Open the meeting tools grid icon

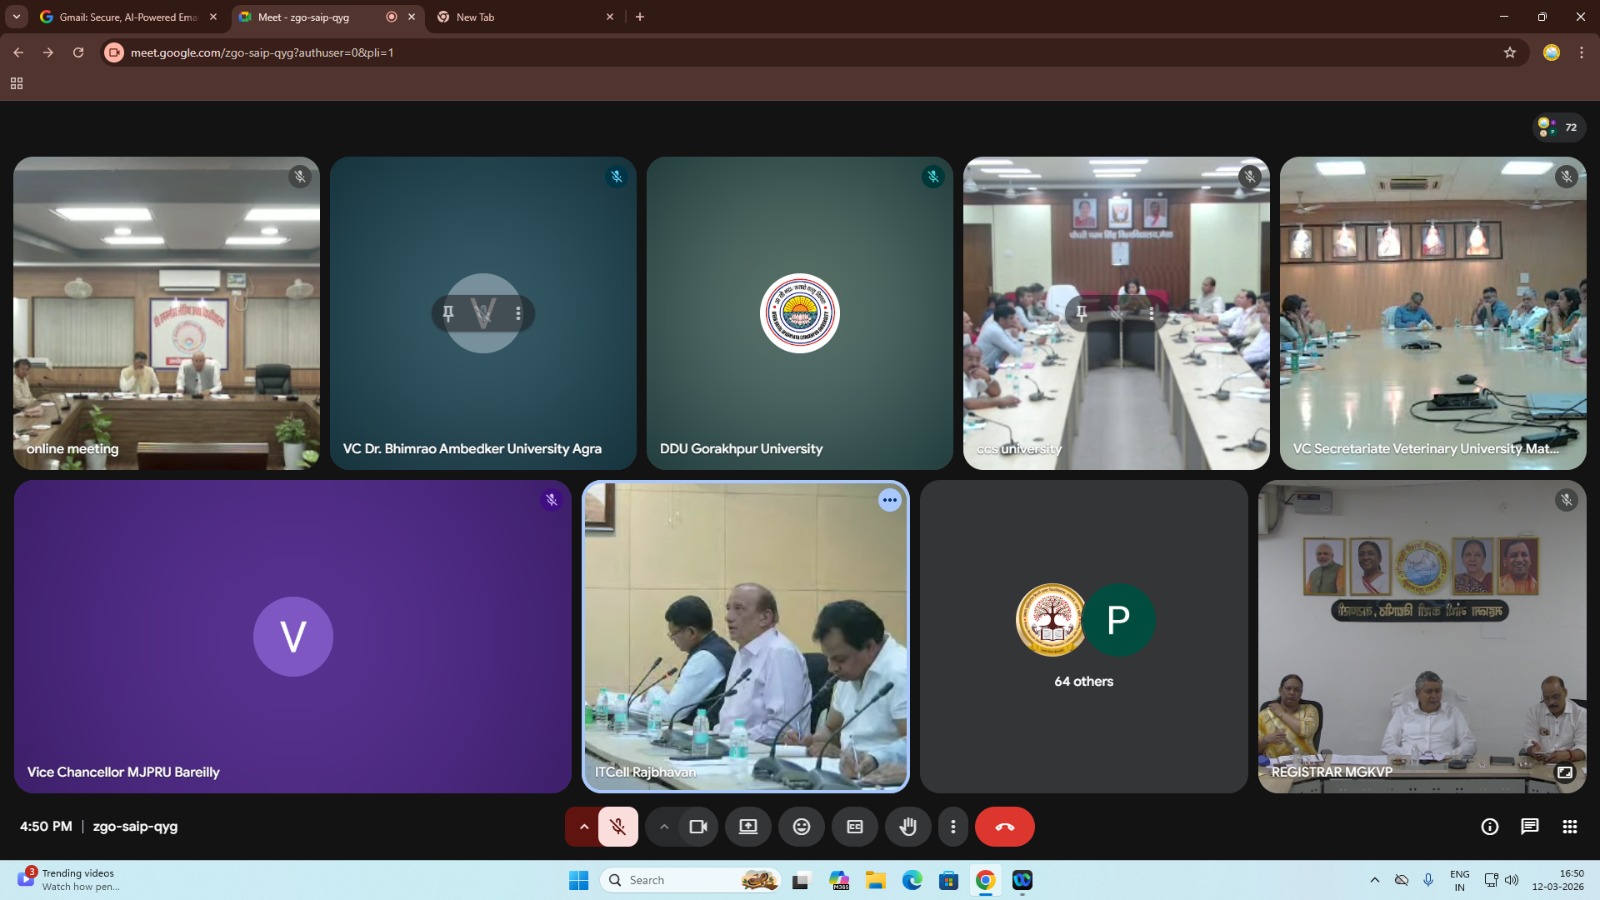[1569, 826]
